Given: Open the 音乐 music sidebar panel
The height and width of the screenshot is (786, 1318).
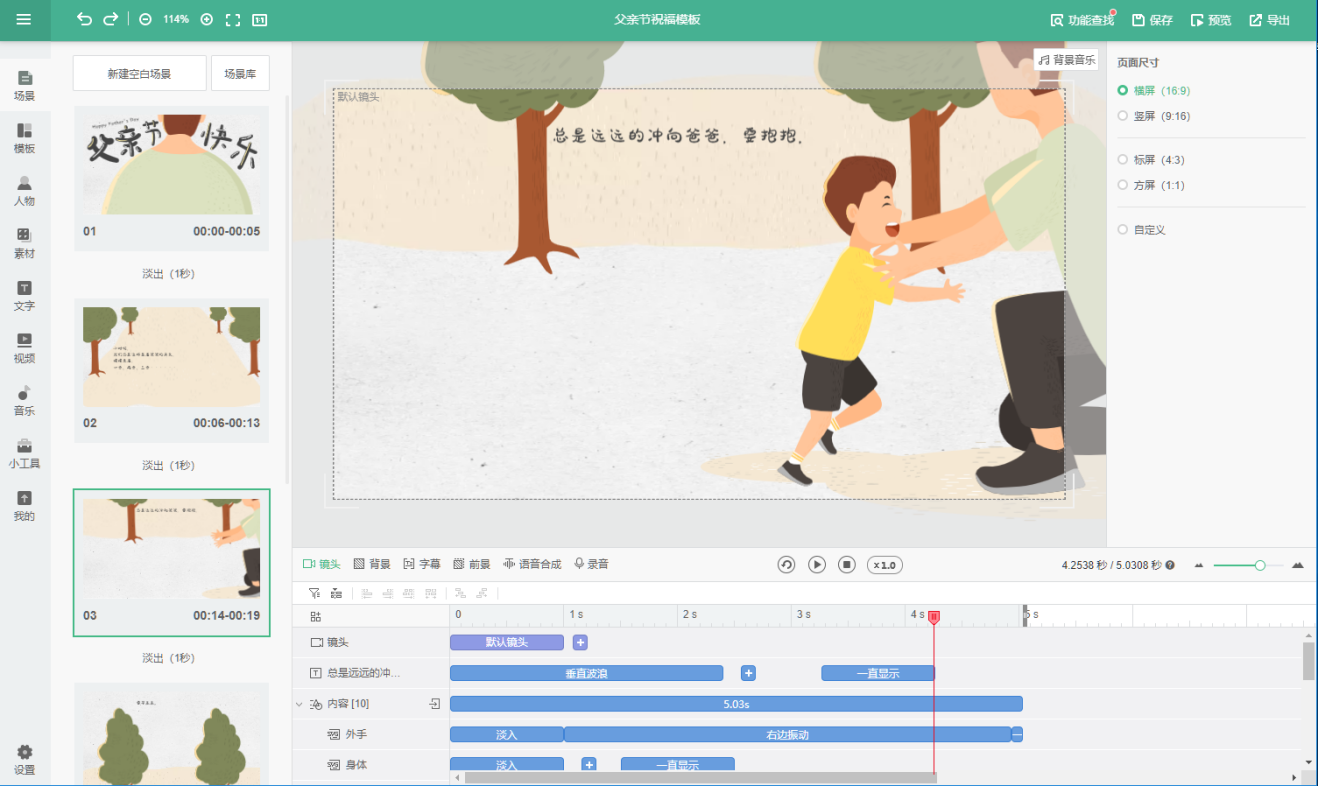Looking at the screenshot, I should (25, 401).
